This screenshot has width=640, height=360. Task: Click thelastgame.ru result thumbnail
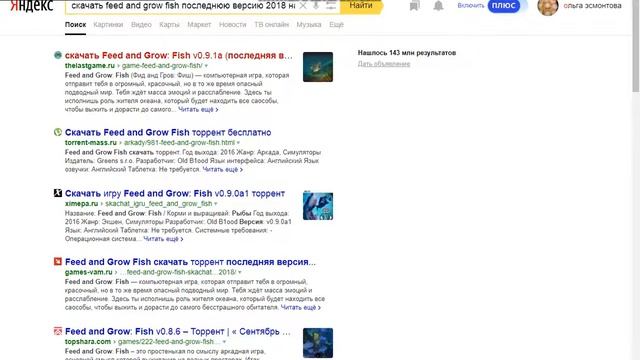[318, 67]
